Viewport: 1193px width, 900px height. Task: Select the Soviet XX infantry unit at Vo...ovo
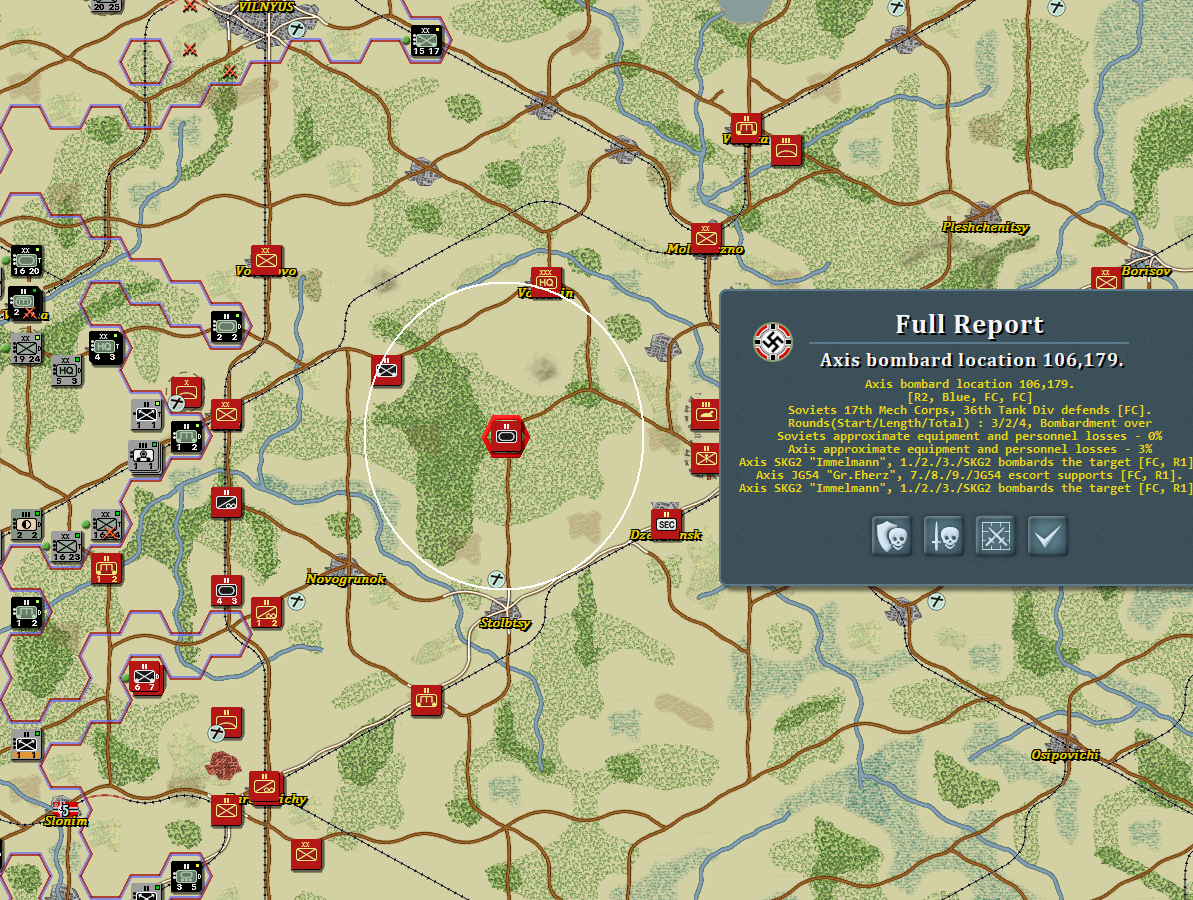tap(266, 260)
